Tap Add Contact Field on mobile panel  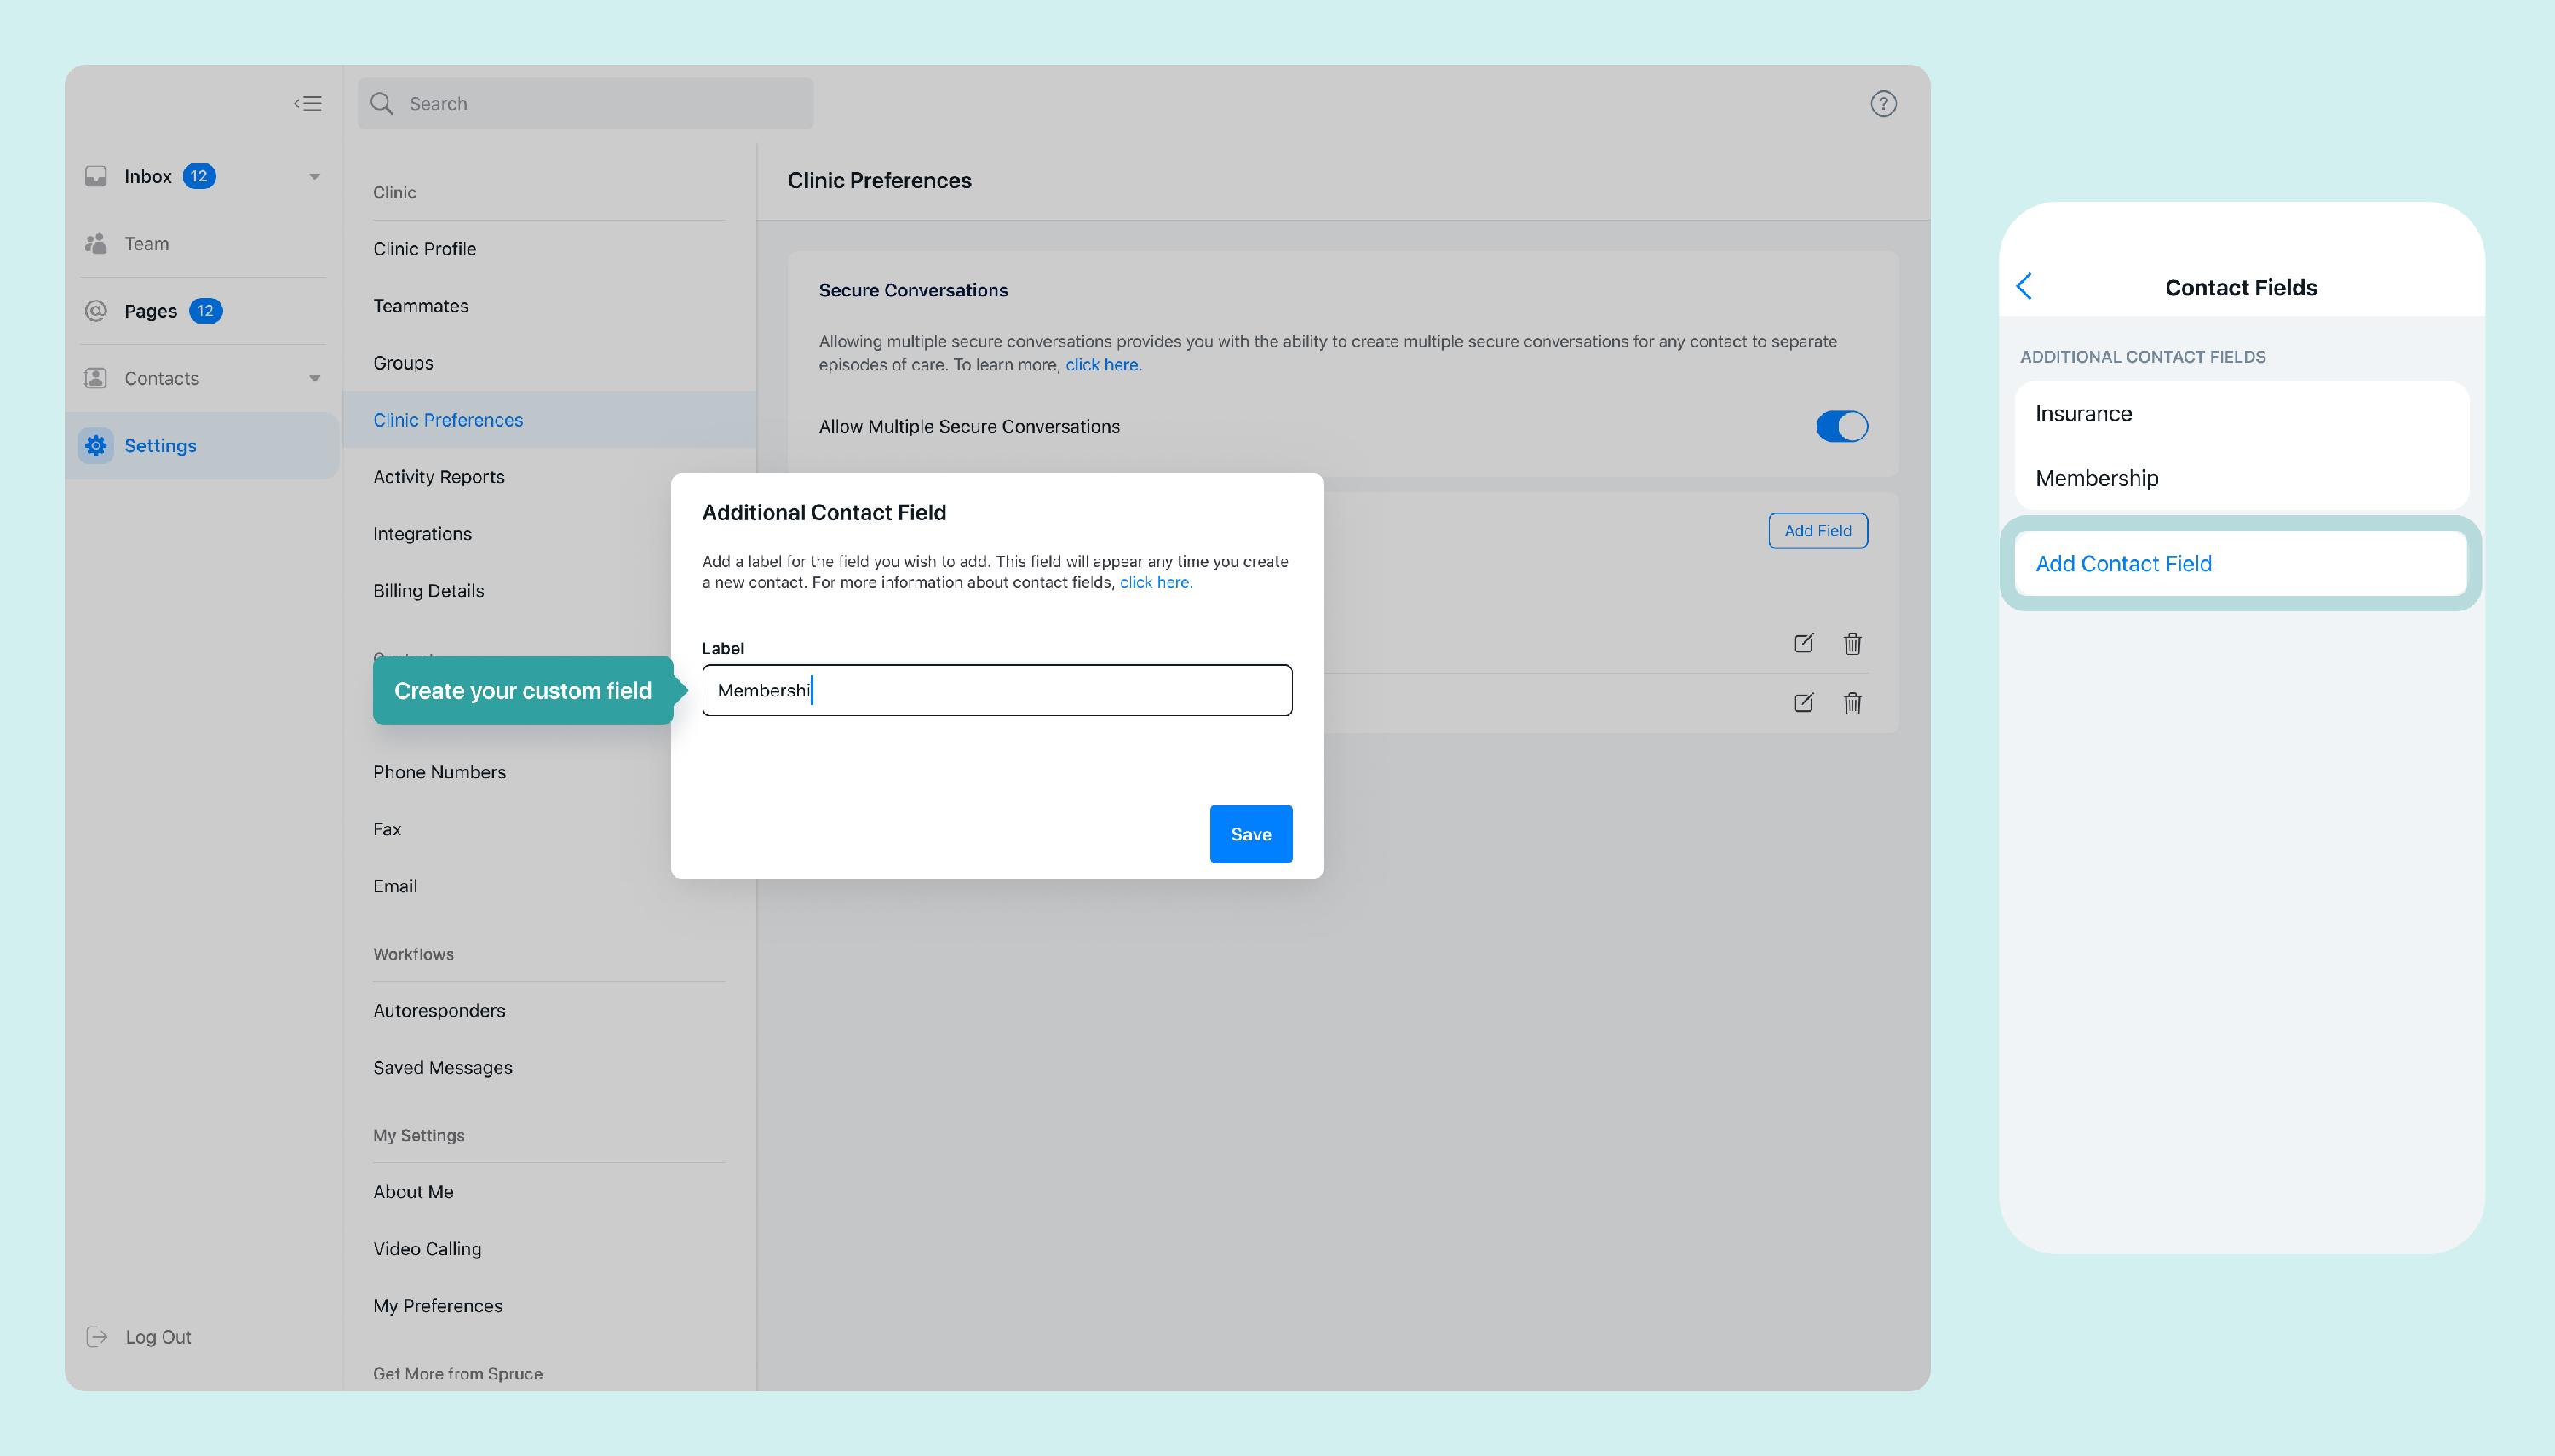(2123, 564)
